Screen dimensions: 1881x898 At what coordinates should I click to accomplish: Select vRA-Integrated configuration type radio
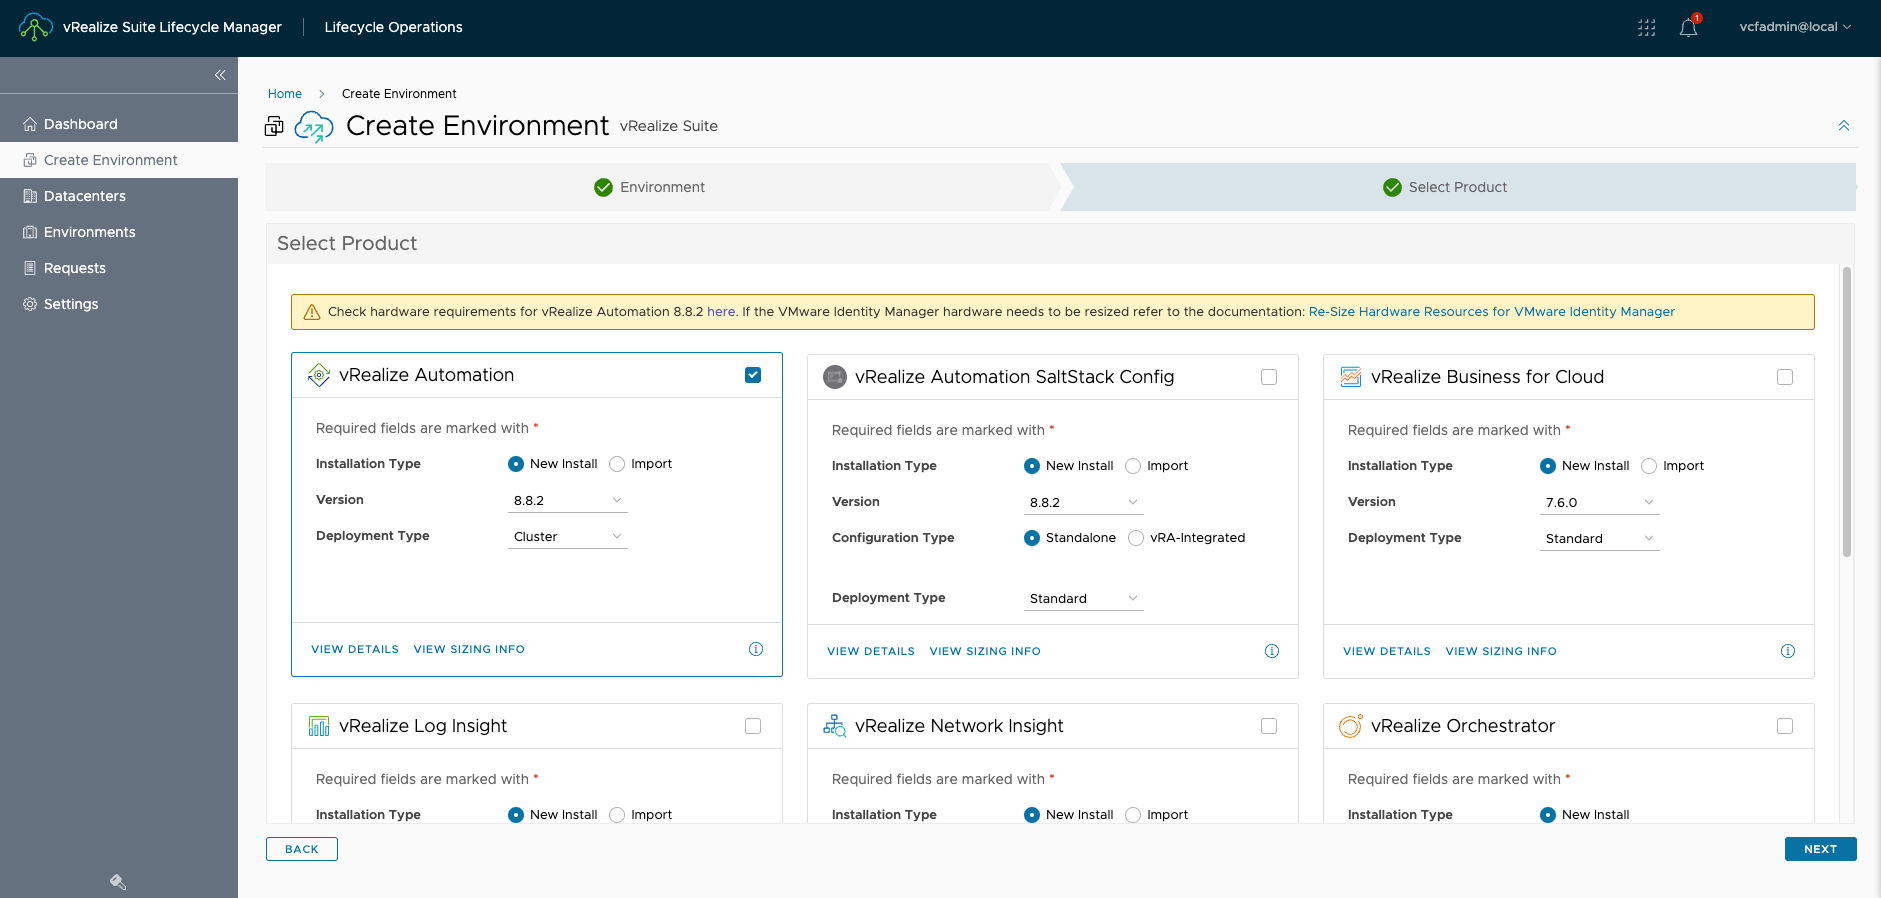coord(1136,538)
